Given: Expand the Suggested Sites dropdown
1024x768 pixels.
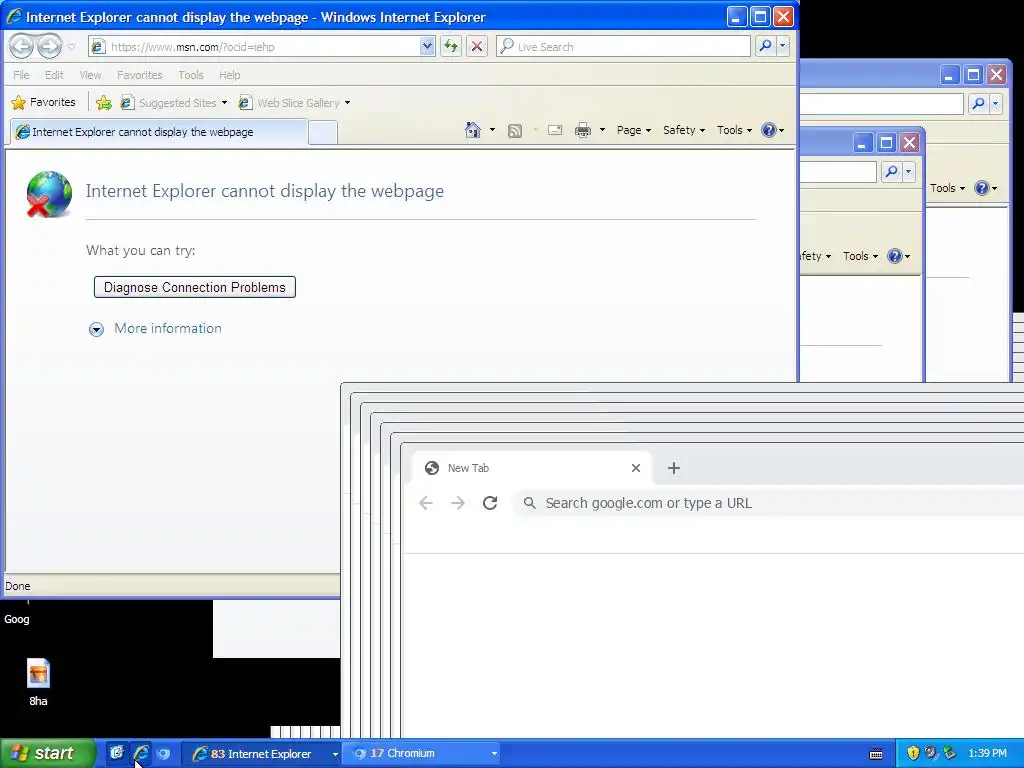Looking at the screenshot, I should click(225, 103).
